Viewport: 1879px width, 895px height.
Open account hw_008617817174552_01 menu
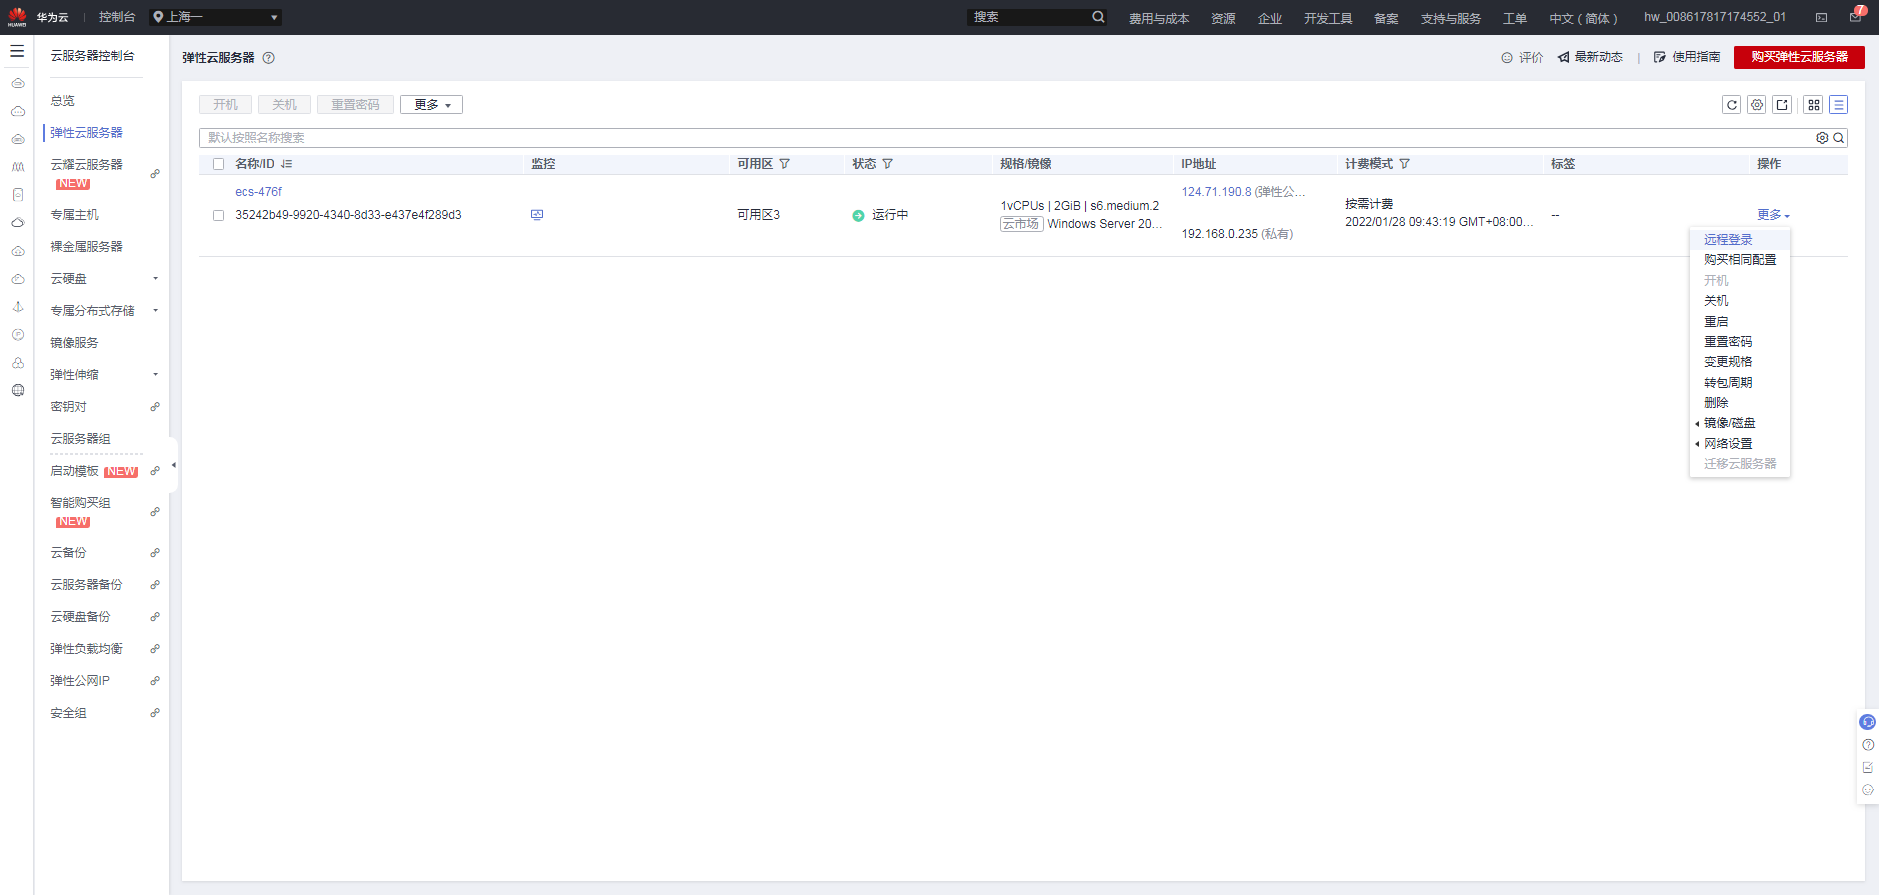(x=1715, y=17)
